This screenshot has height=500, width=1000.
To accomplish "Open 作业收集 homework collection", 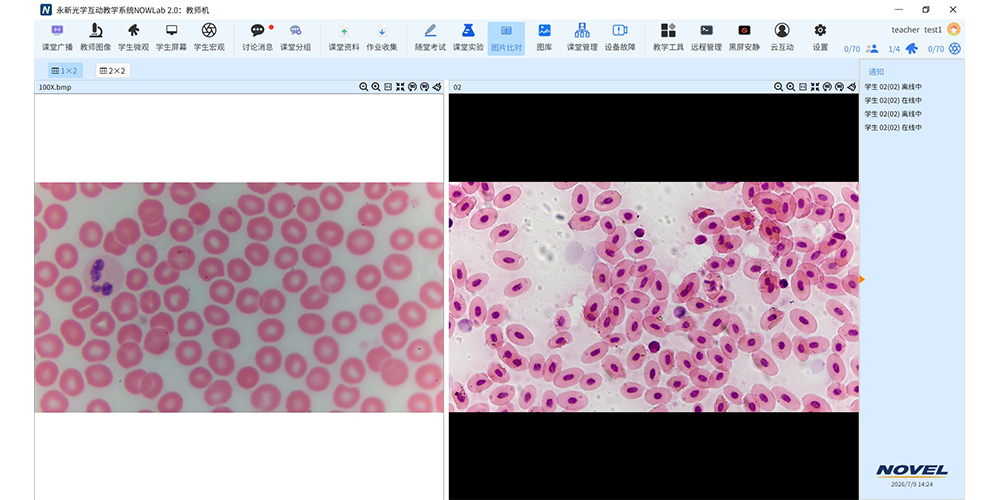I will (x=382, y=38).
